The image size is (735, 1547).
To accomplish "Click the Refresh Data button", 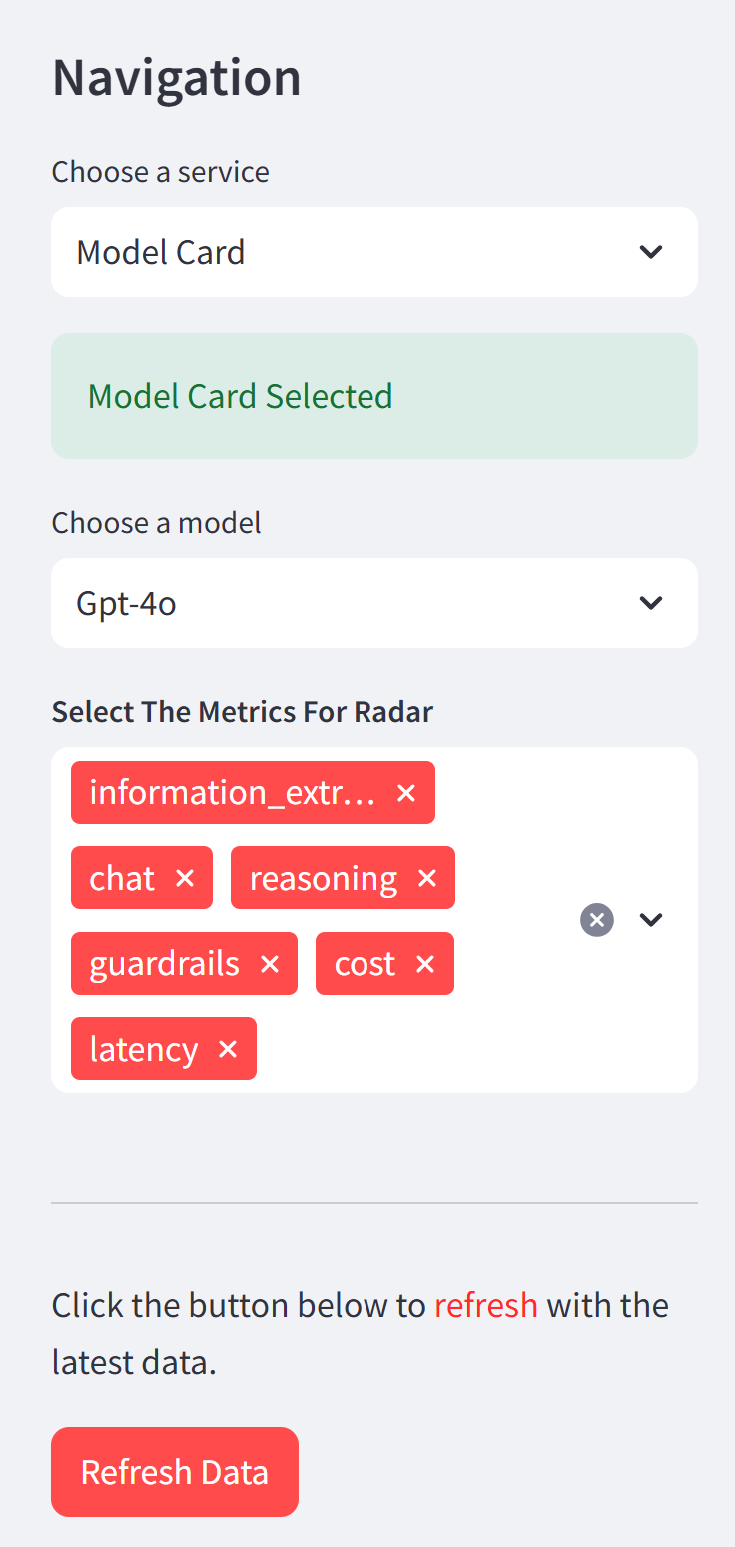I will (x=175, y=1471).
